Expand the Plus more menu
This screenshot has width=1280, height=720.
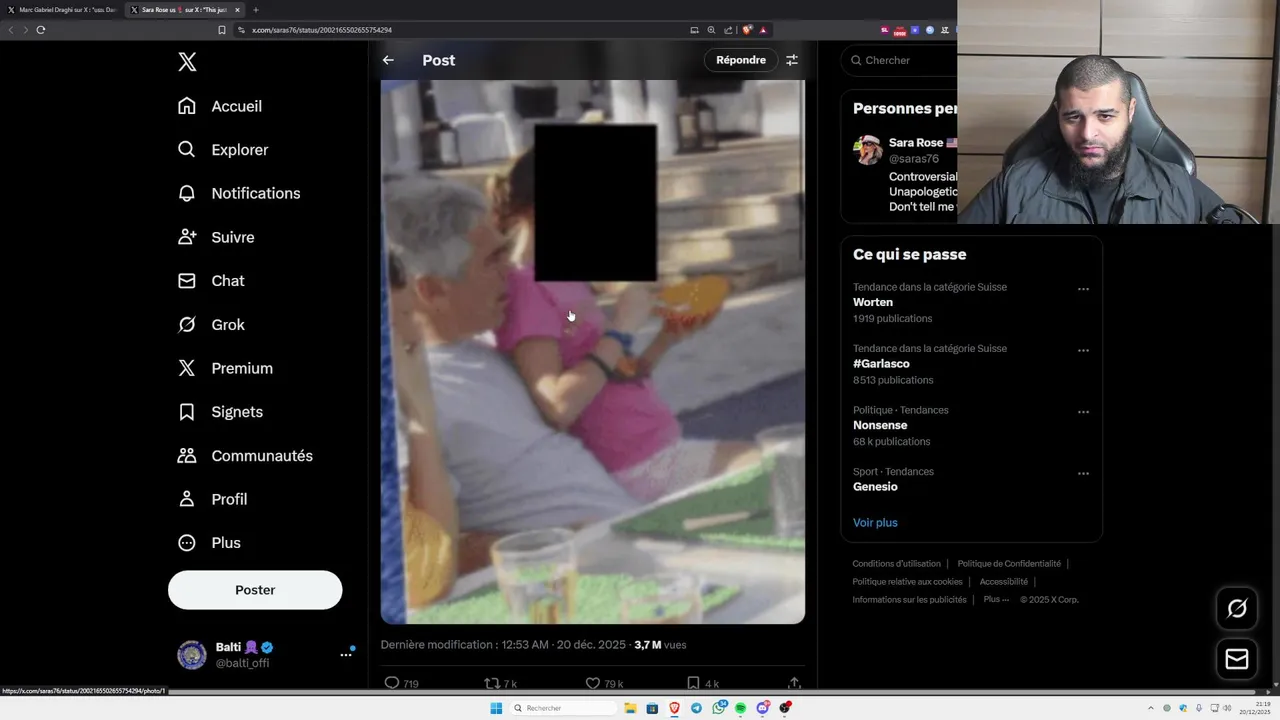pos(209,543)
